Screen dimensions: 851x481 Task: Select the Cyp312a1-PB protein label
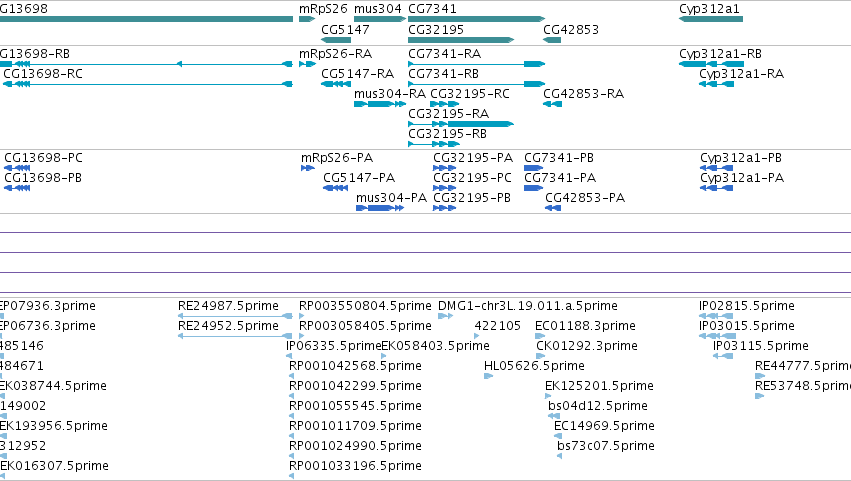pyautogui.click(x=741, y=158)
